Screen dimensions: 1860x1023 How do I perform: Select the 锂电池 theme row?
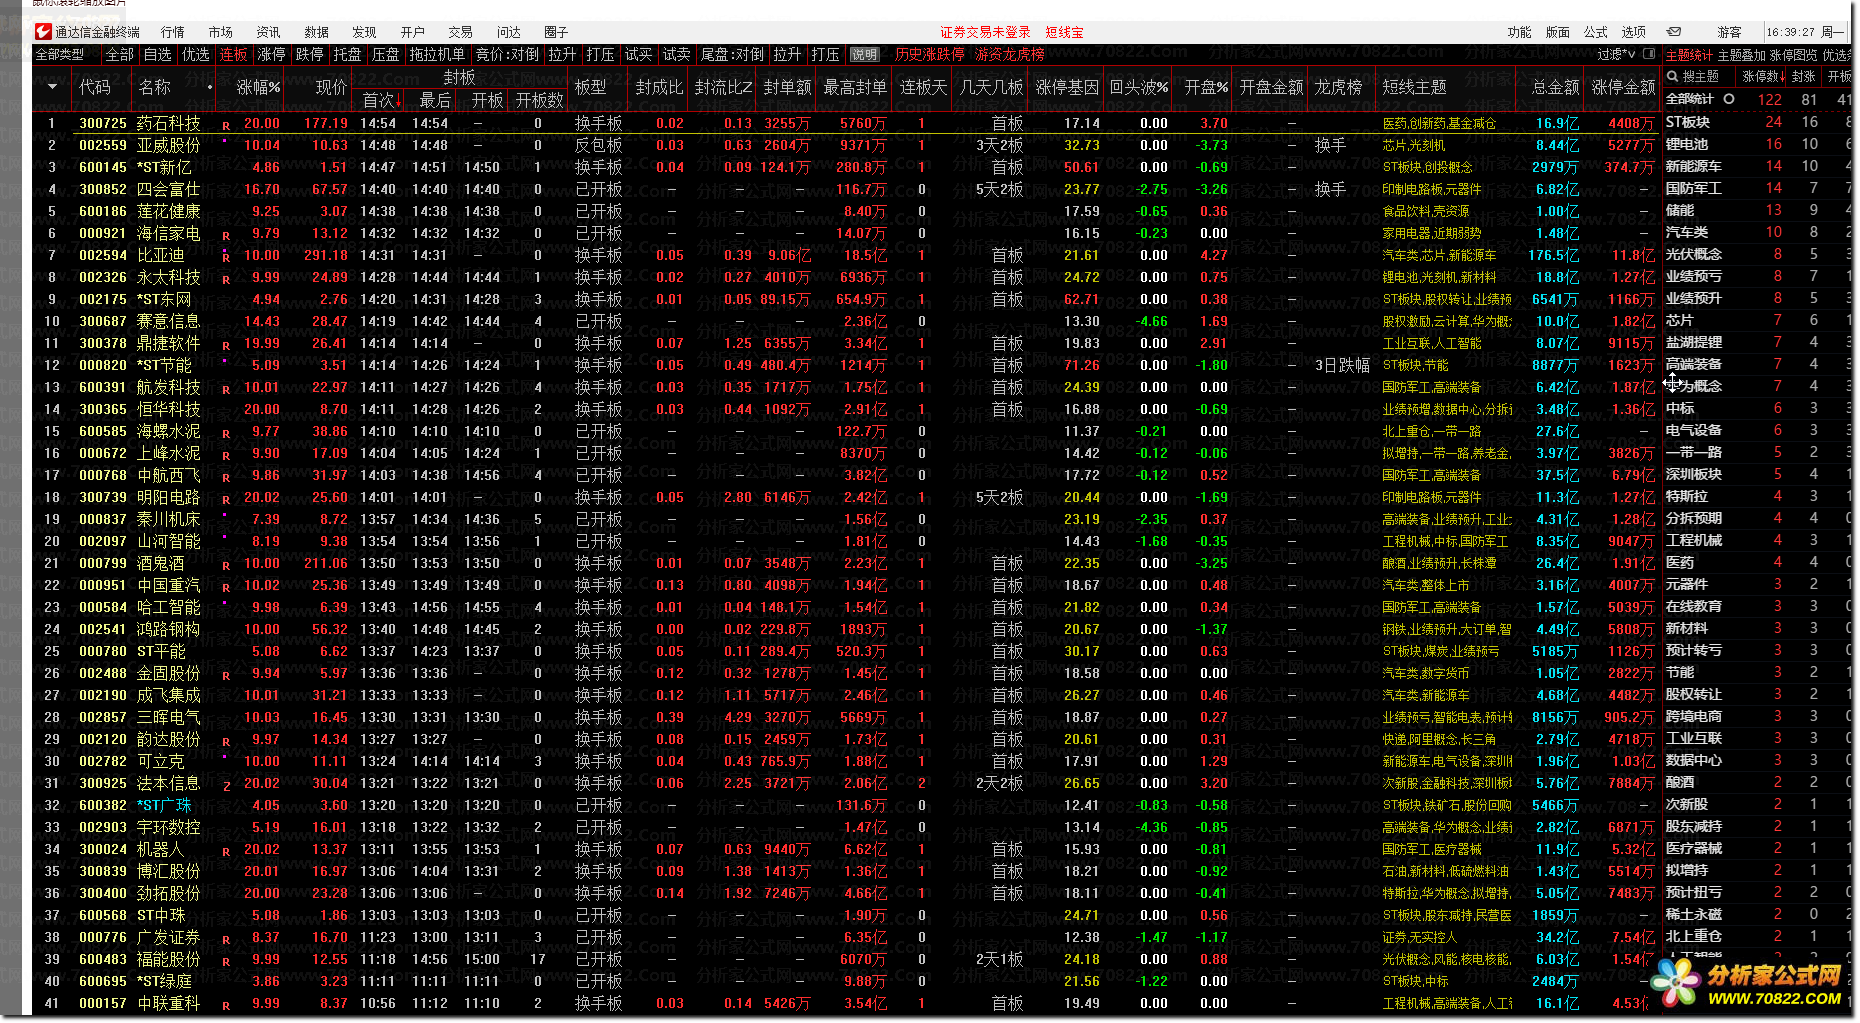coord(1758,144)
